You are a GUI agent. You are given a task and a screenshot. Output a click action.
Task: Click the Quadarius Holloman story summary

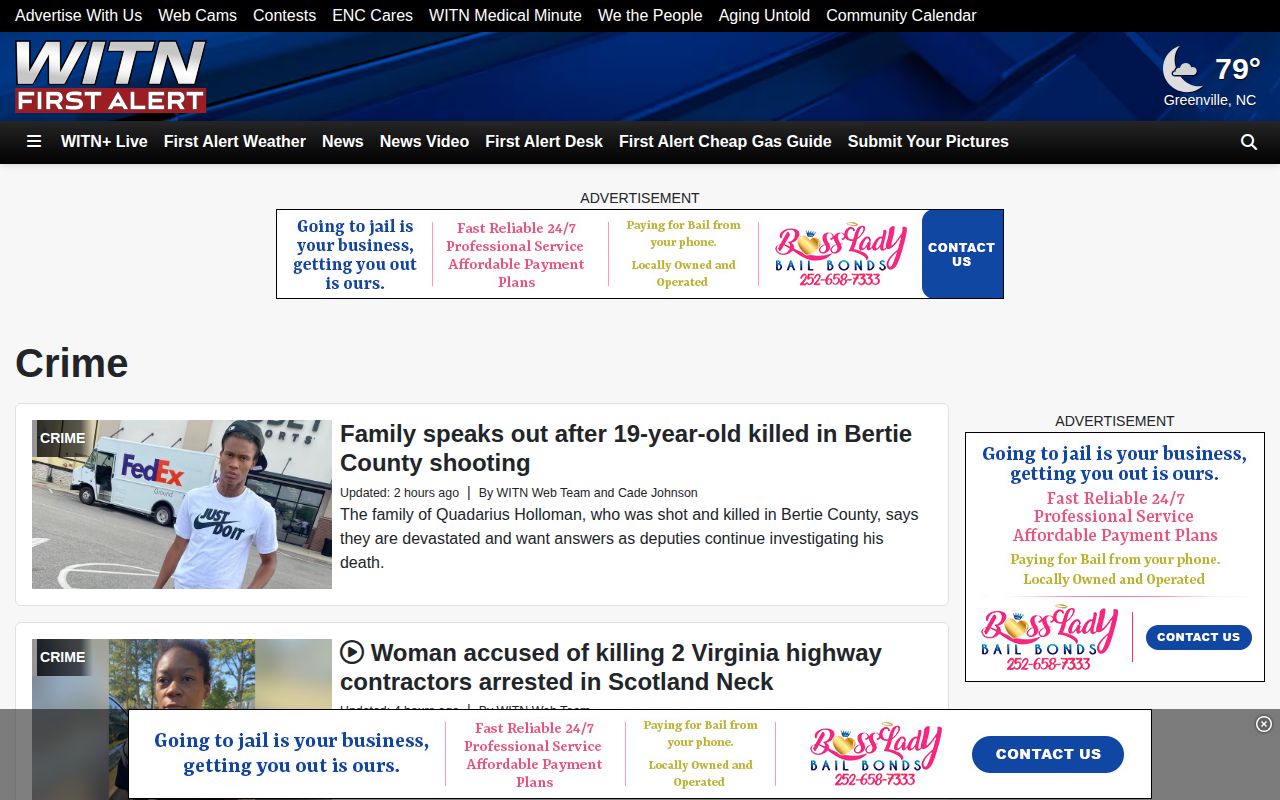click(x=629, y=538)
